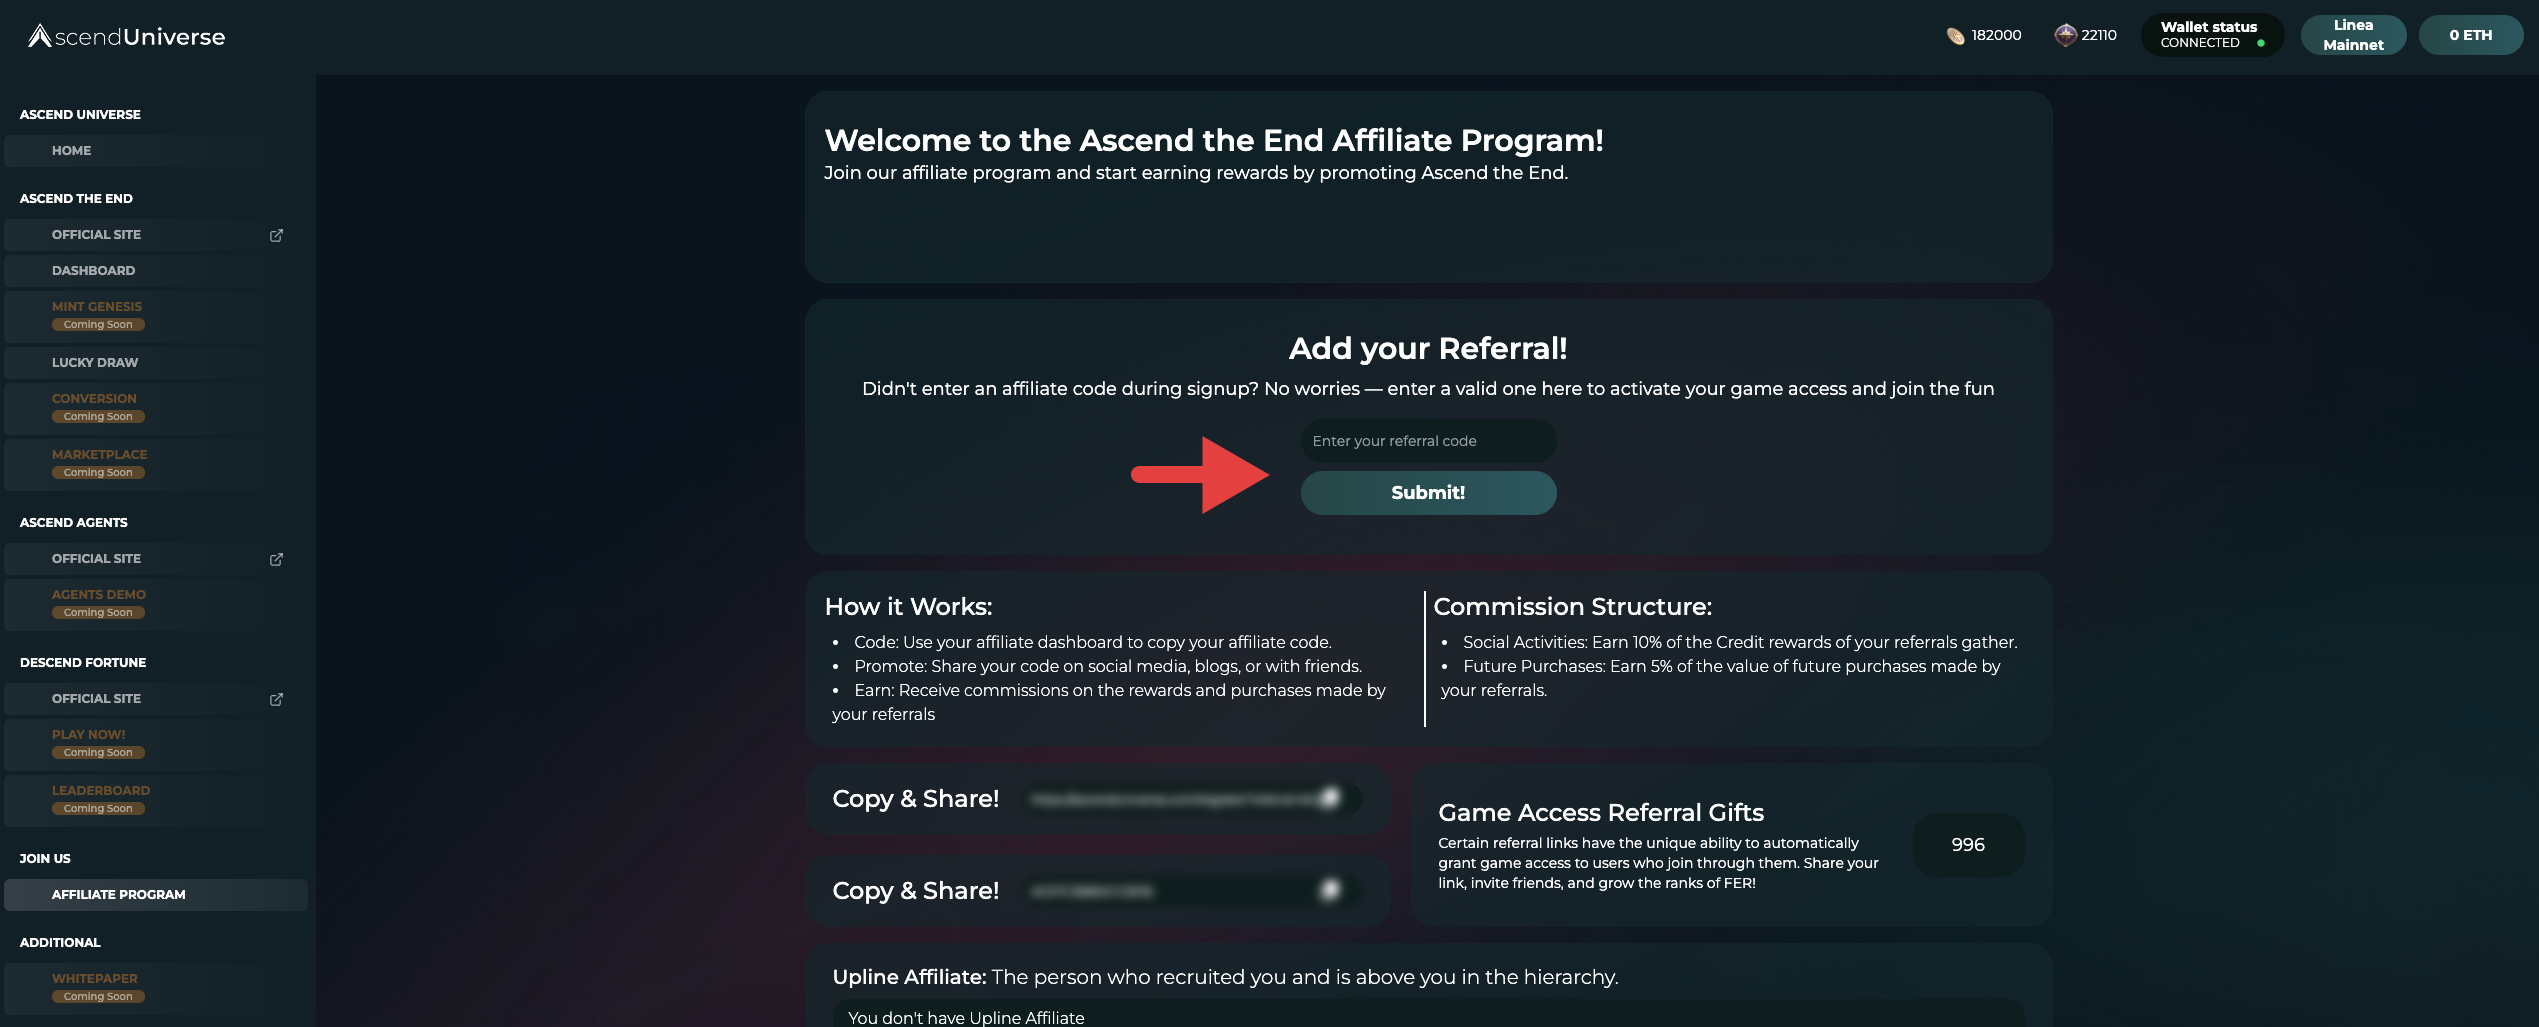Open the Affiliate Program sidebar item
The height and width of the screenshot is (1027, 2539).
coord(118,895)
